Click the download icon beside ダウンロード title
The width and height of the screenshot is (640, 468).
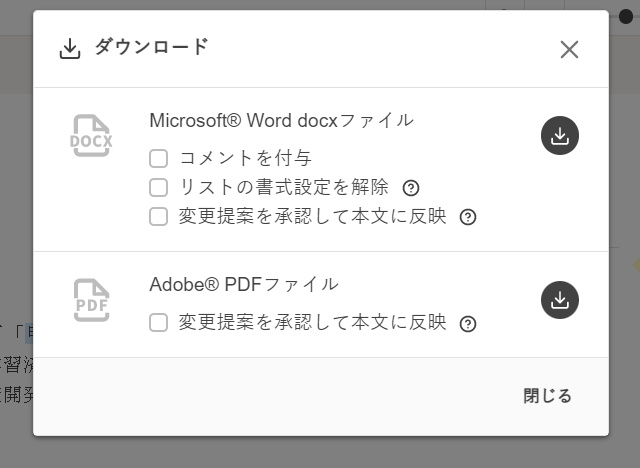(x=70, y=48)
